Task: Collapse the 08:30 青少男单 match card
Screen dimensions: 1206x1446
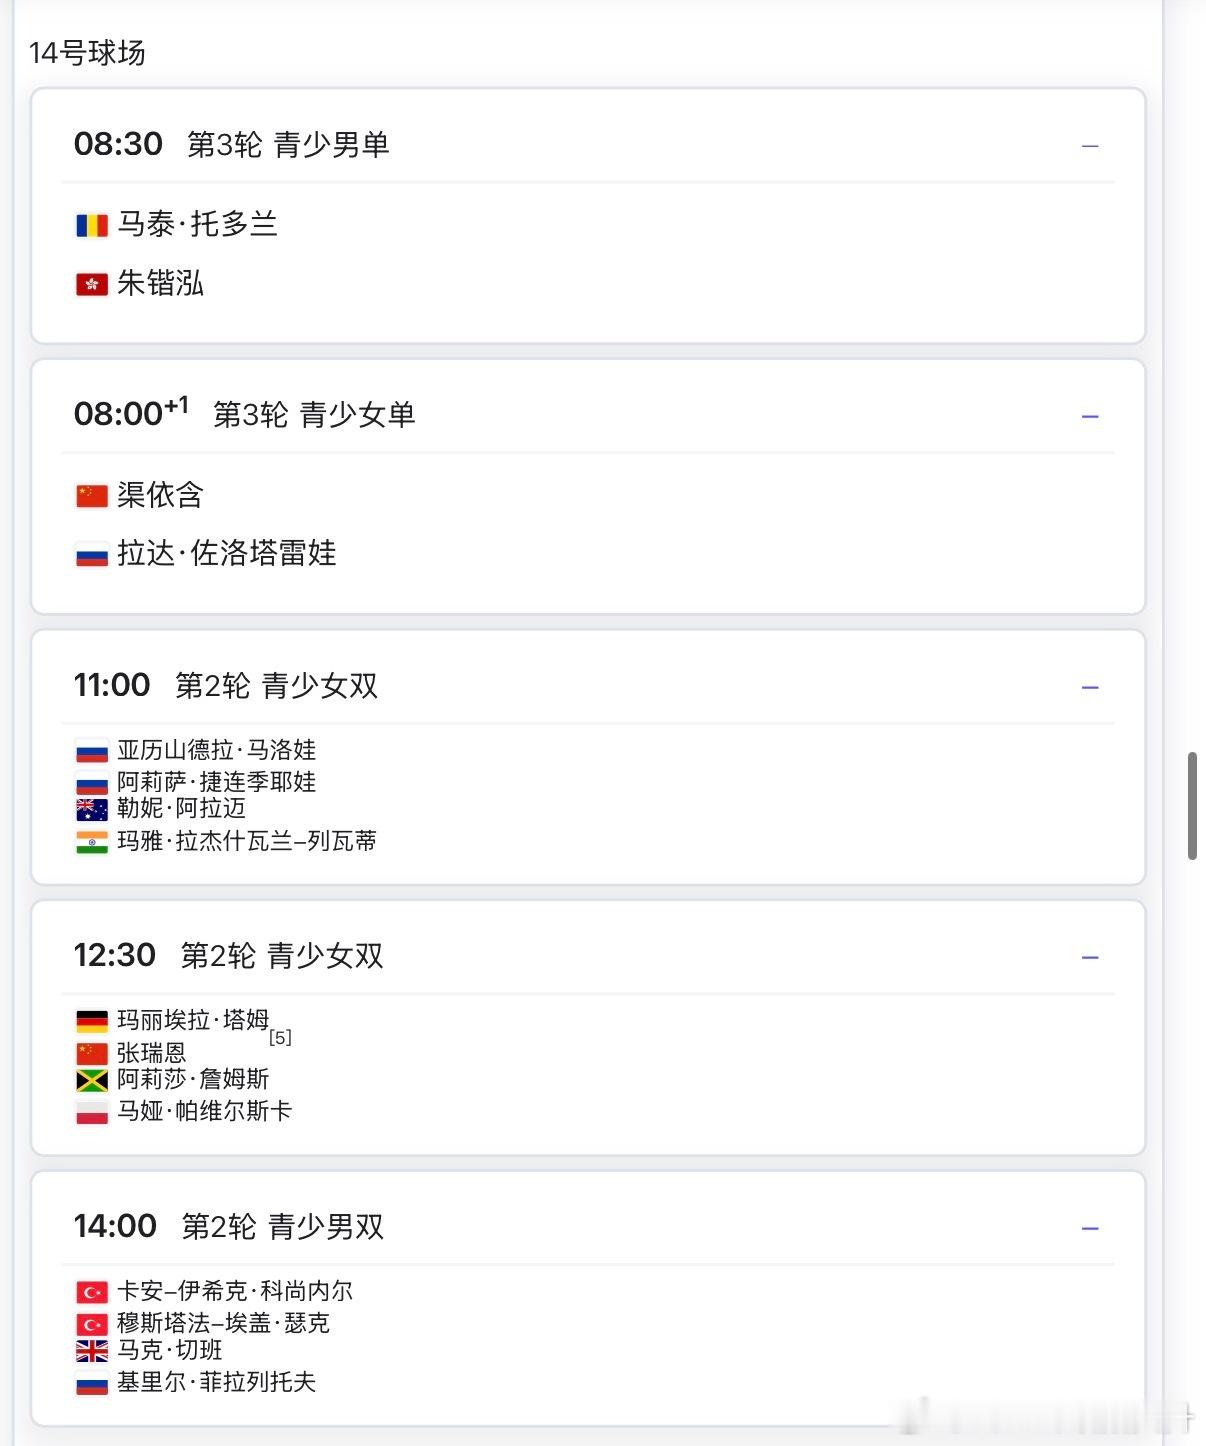Action: point(1090,146)
